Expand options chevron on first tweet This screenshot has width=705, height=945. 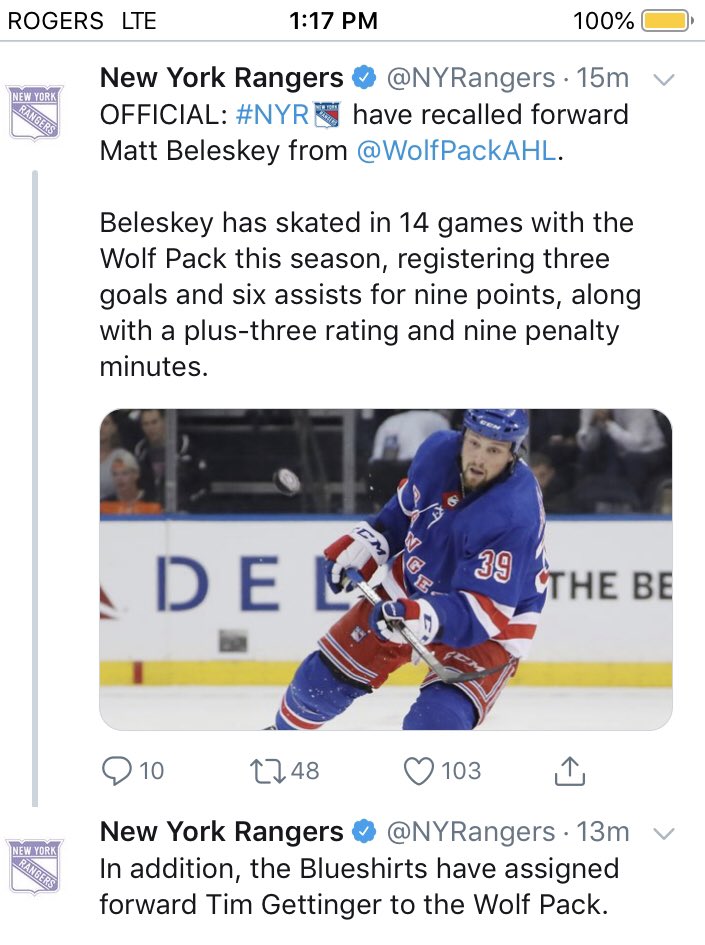tap(663, 78)
